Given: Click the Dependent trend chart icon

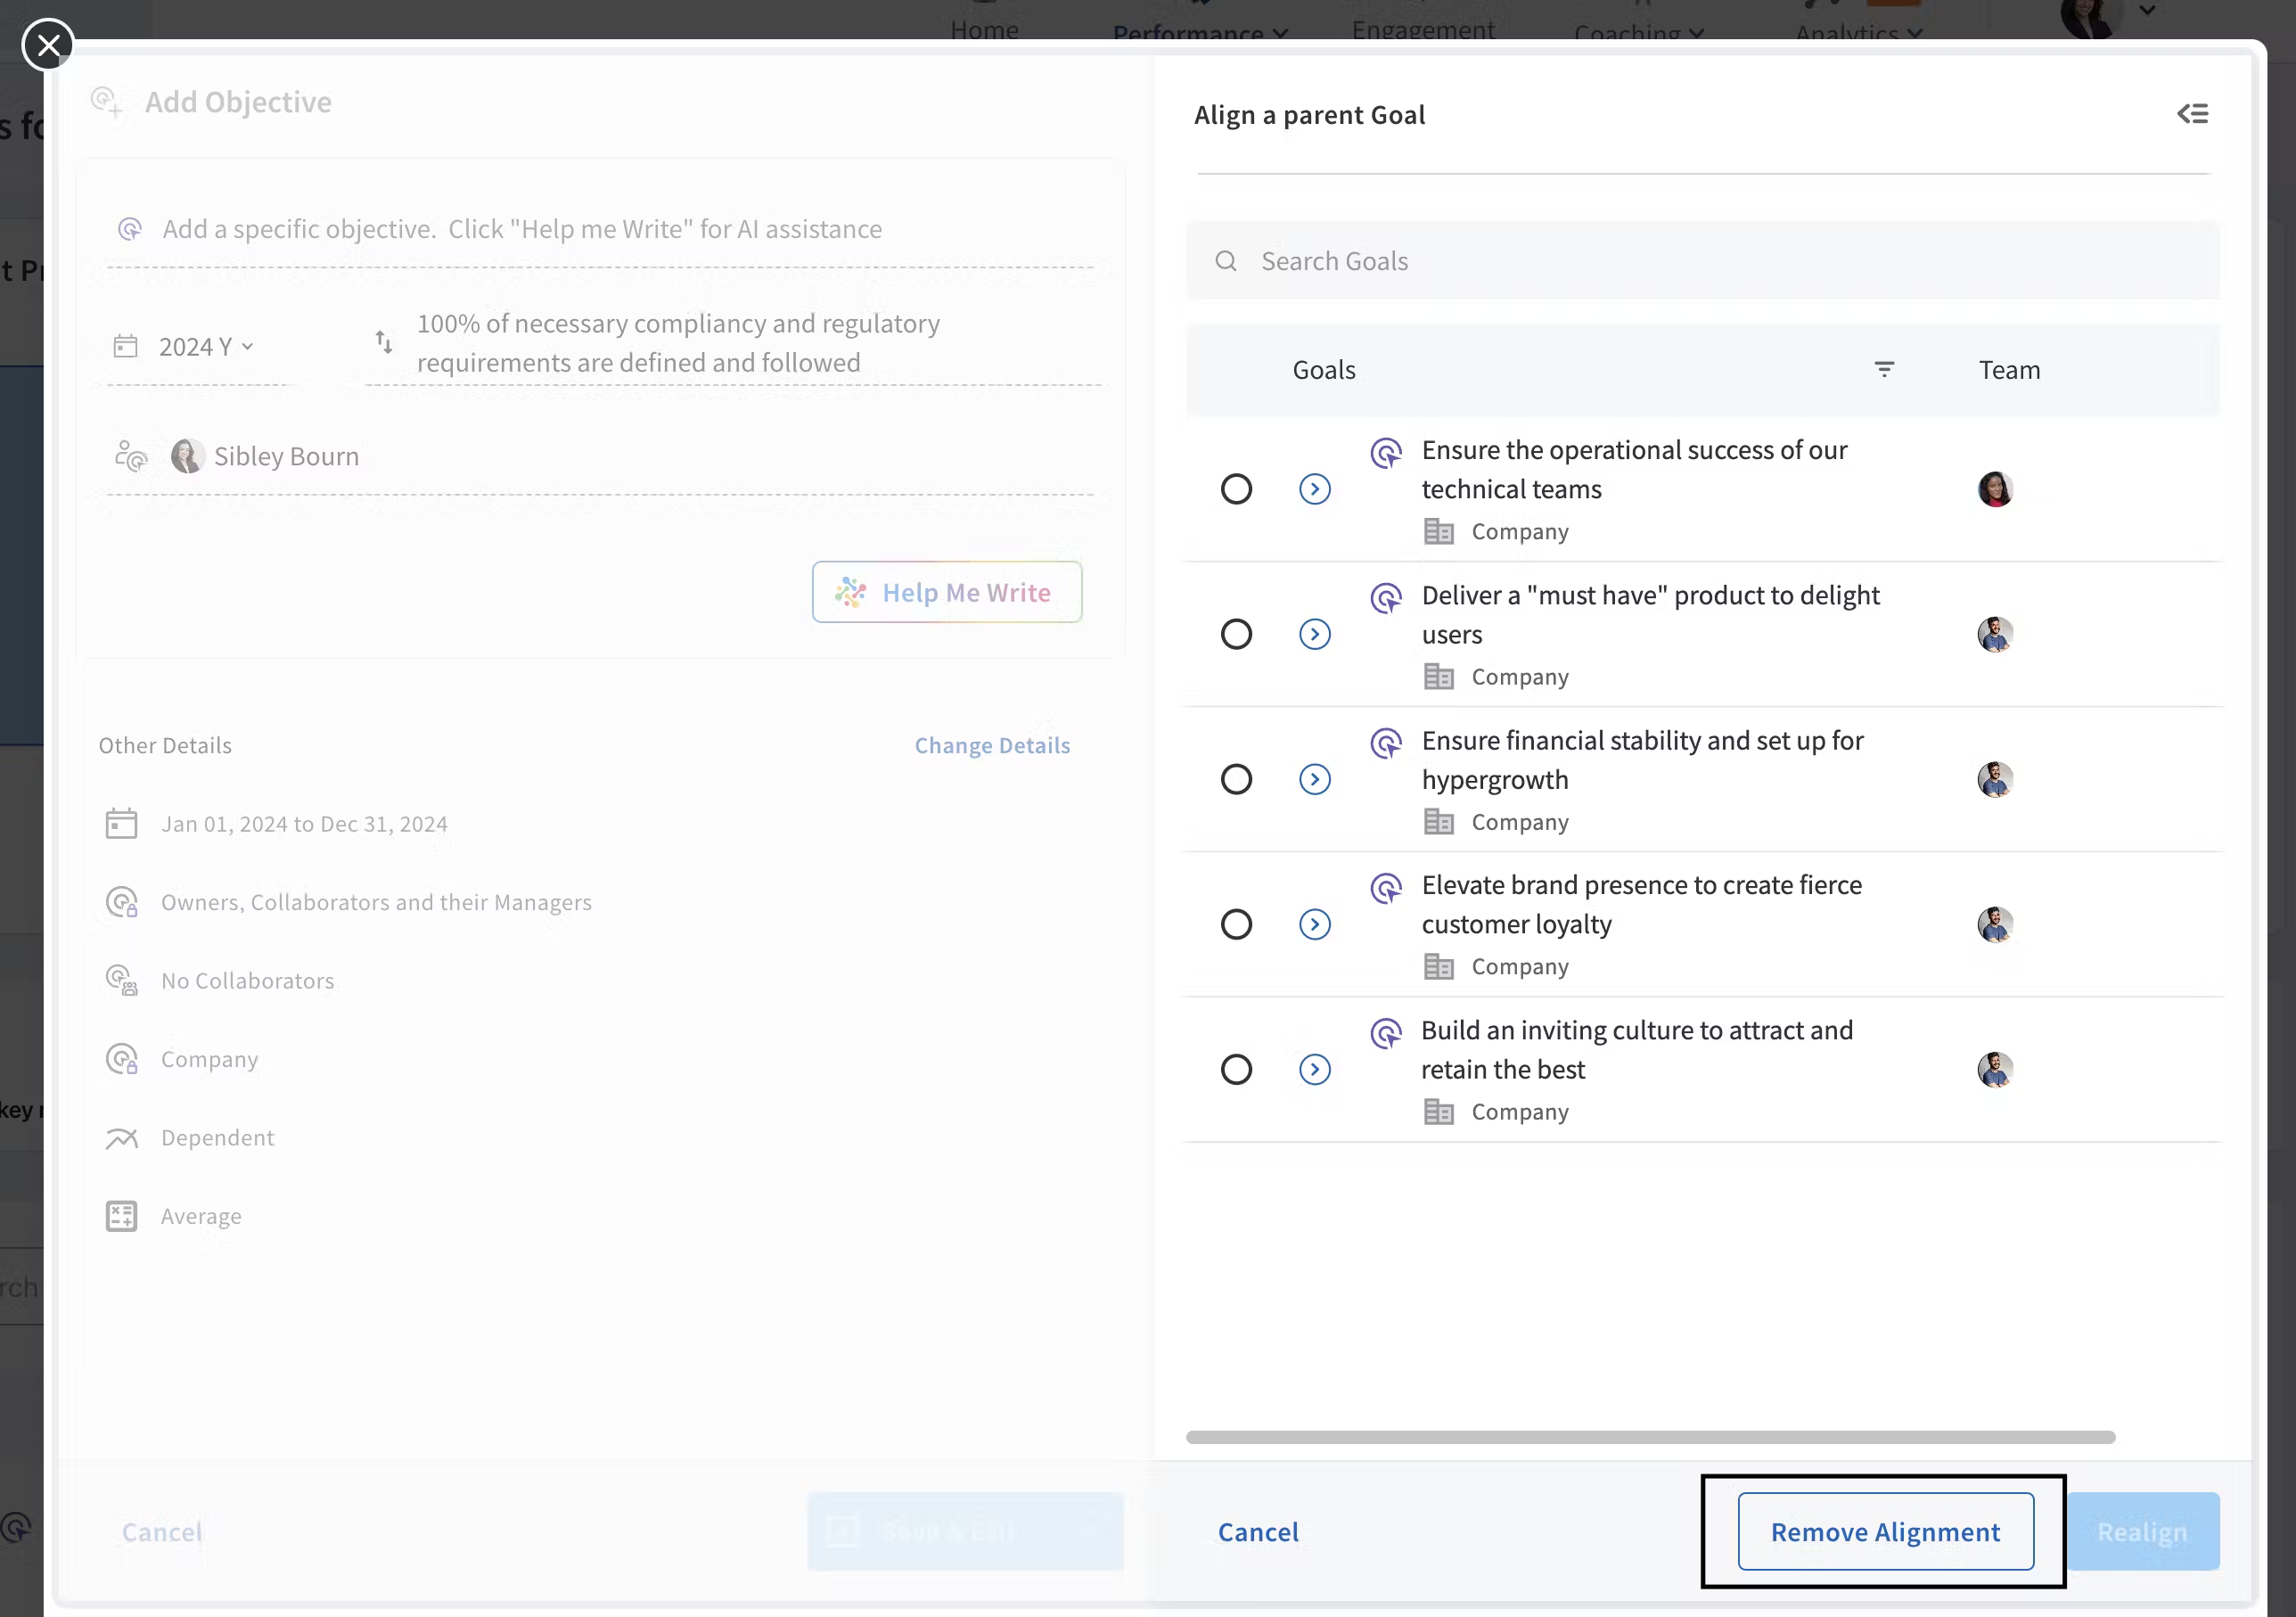Looking at the screenshot, I should tap(121, 1138).
